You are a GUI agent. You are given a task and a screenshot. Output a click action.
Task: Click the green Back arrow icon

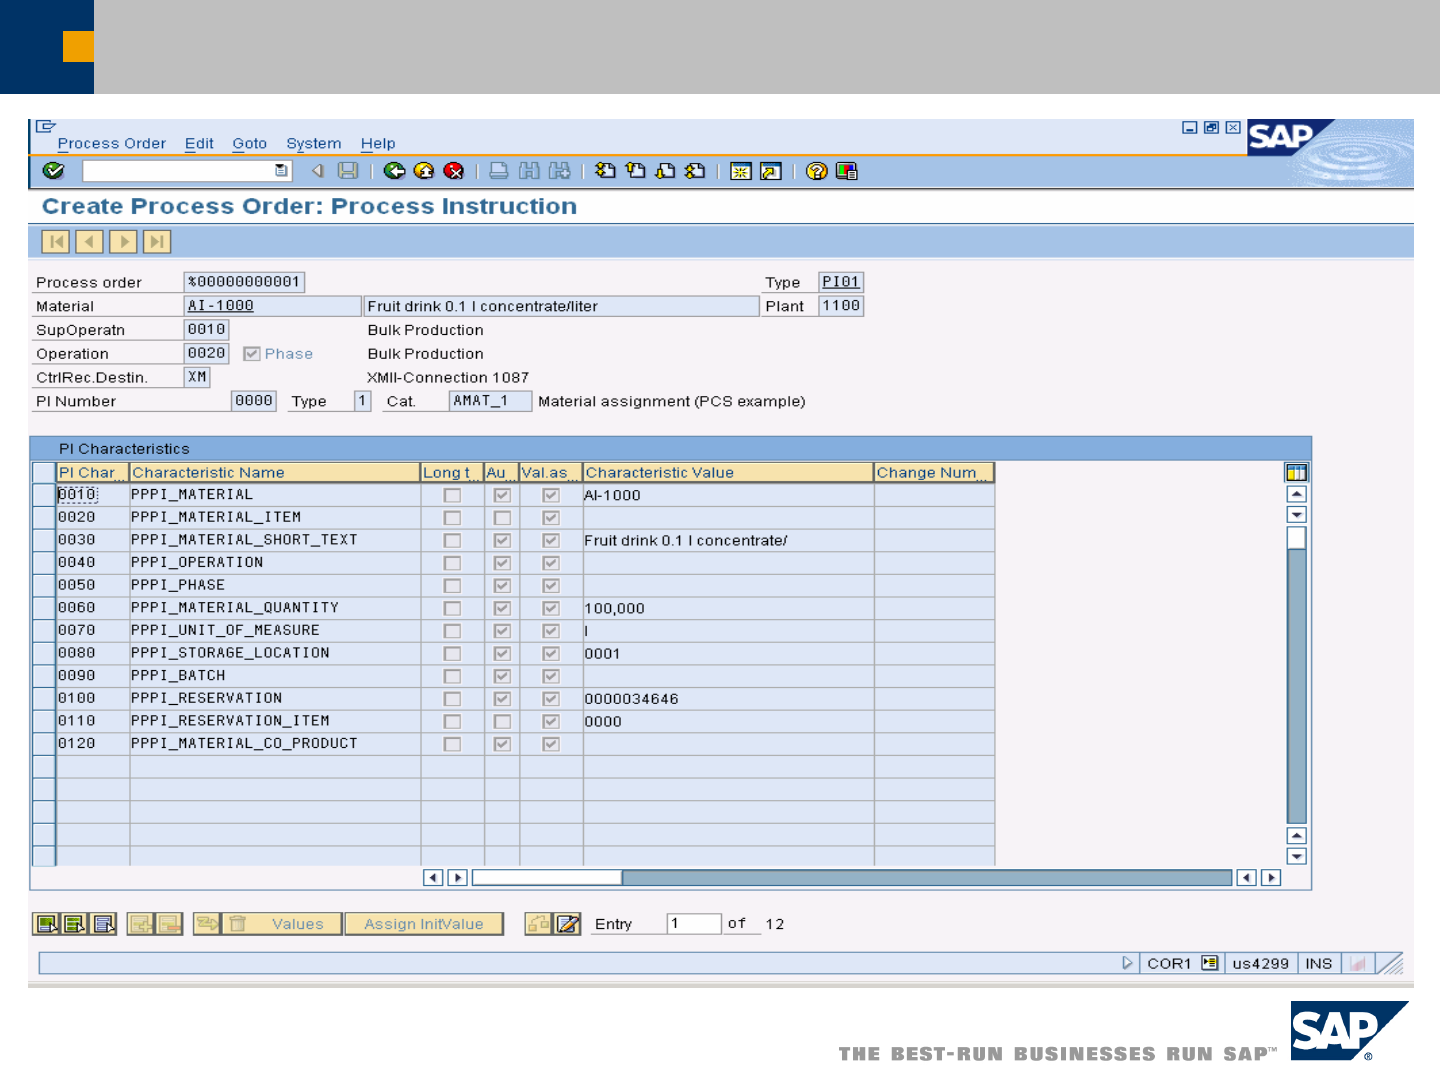395,171
